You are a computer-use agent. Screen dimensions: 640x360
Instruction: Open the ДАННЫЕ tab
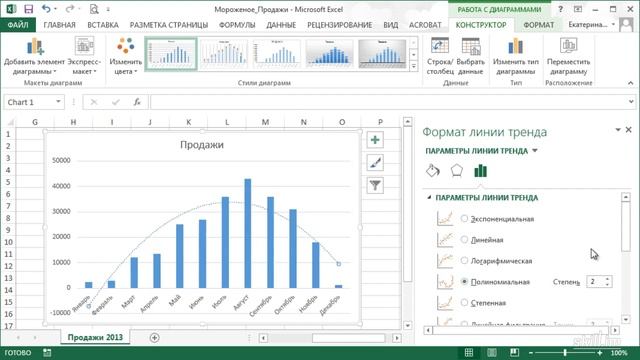pos(281,25)
